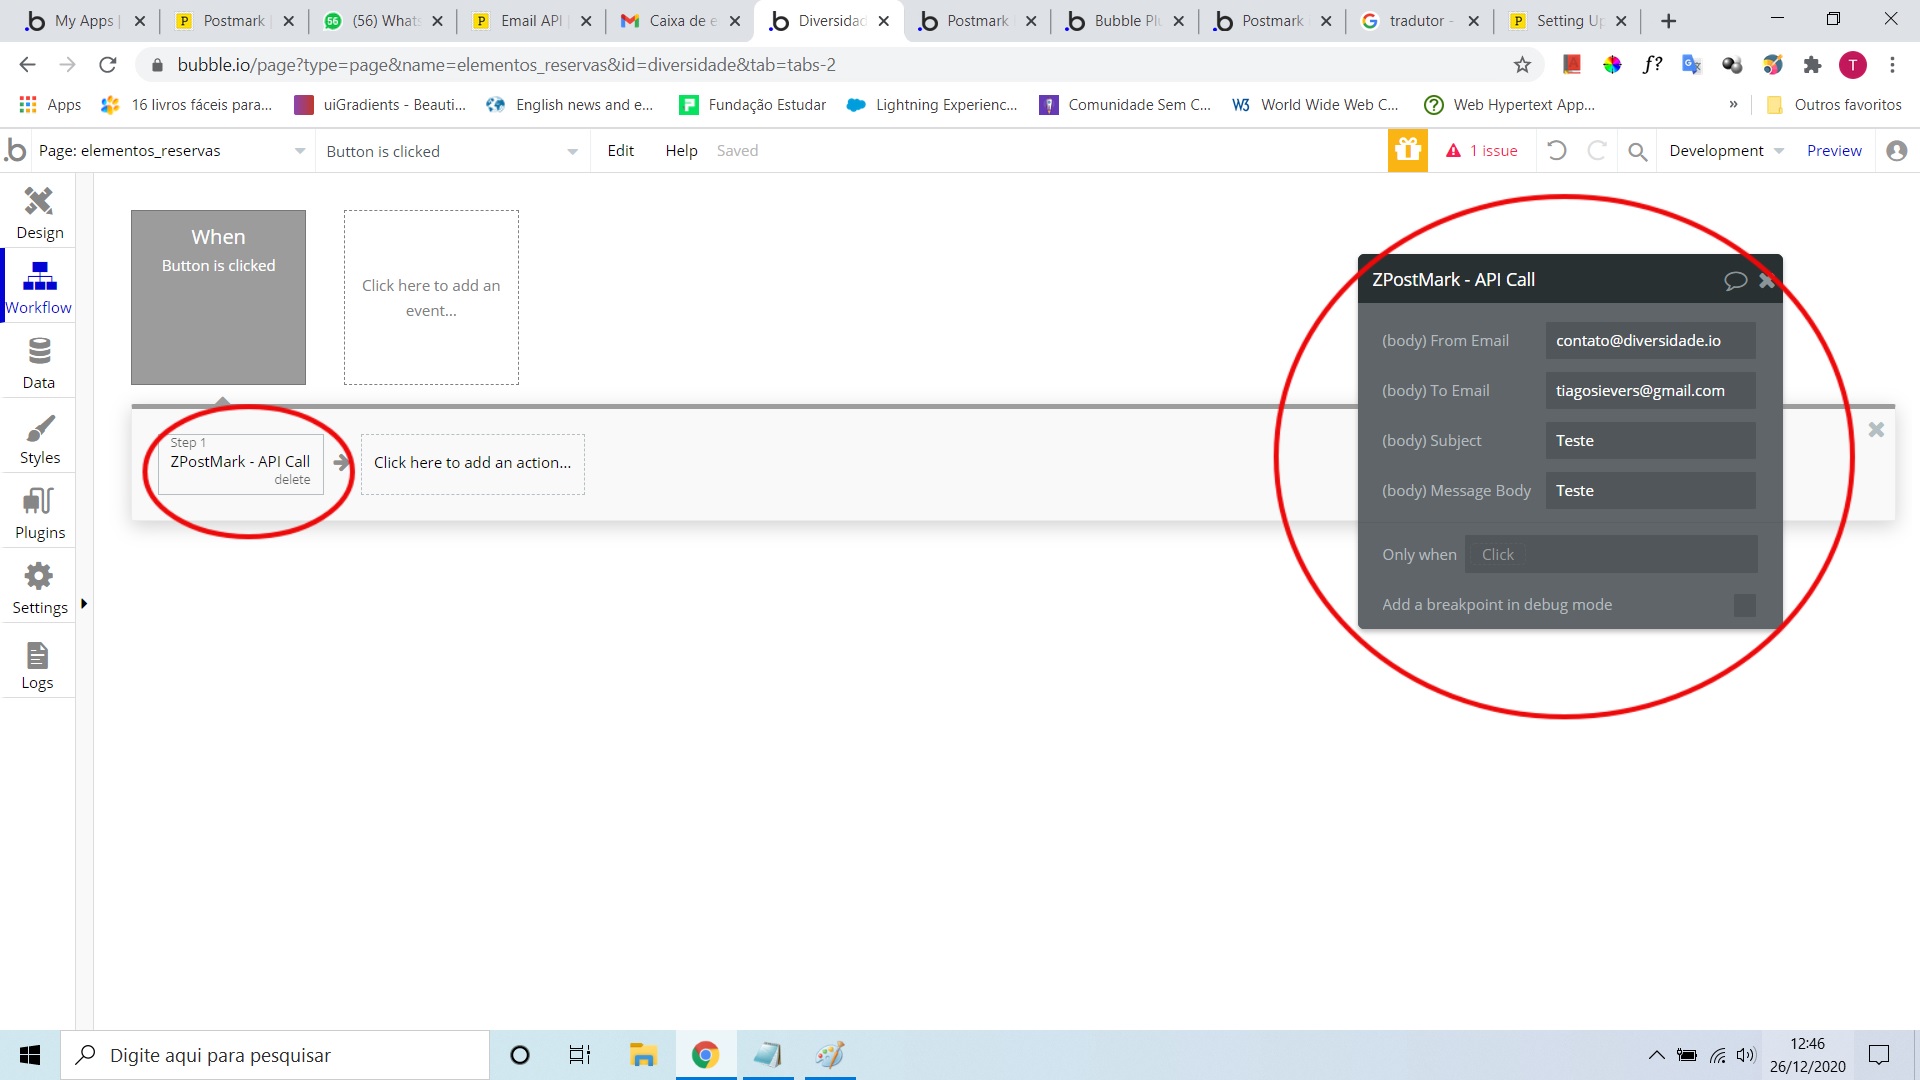The image size is (1920, 1080).
Task: Expand the sidebar with the small arrow
Action: (84, 603)
